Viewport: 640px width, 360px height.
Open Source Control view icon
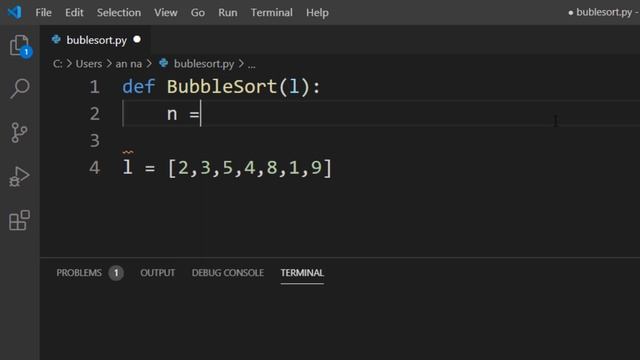[x=19, y=133]
